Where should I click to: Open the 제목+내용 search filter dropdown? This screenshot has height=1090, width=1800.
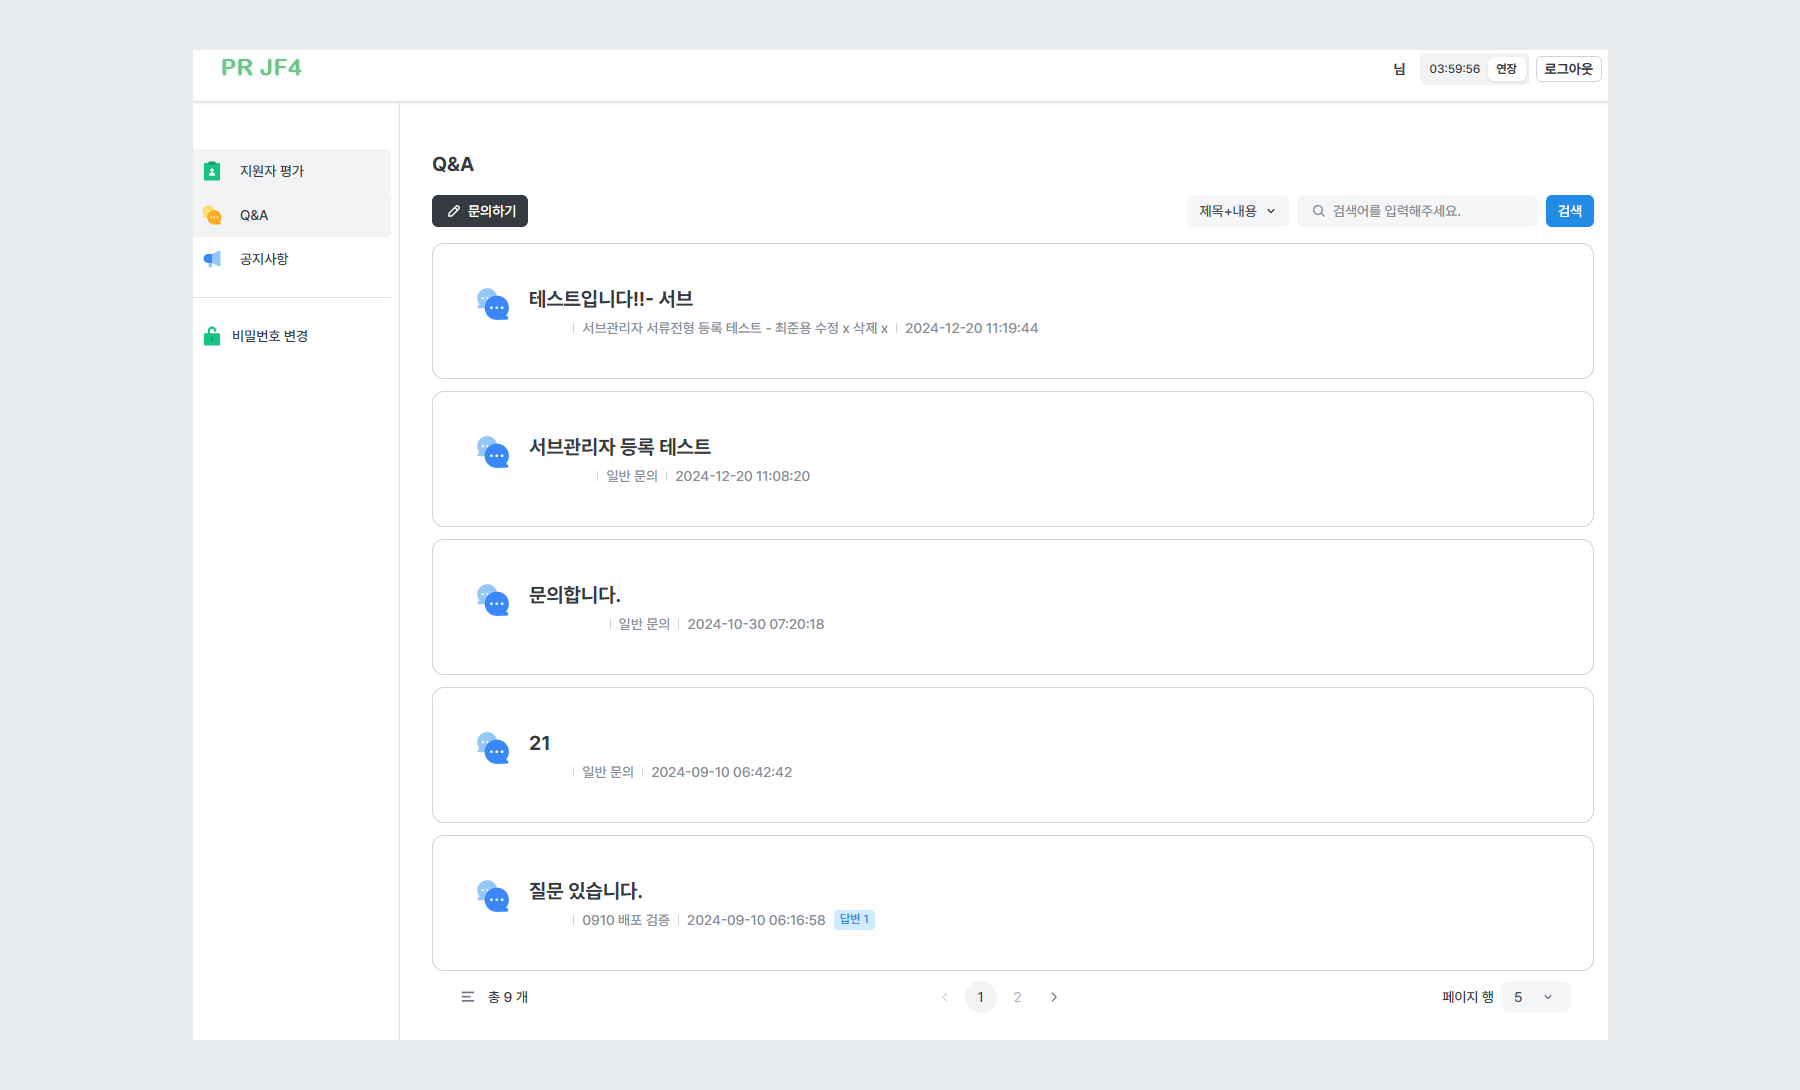point(1237,211)
